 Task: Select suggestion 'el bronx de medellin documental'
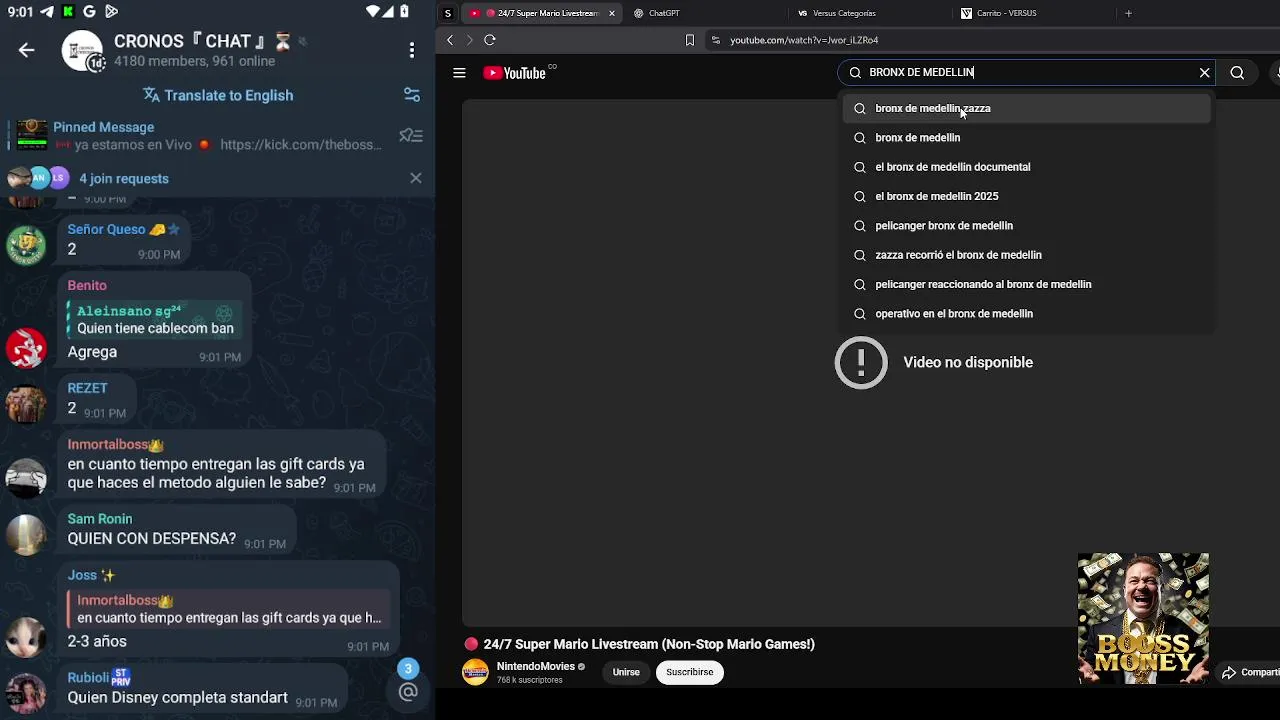tap(1027, 167)
